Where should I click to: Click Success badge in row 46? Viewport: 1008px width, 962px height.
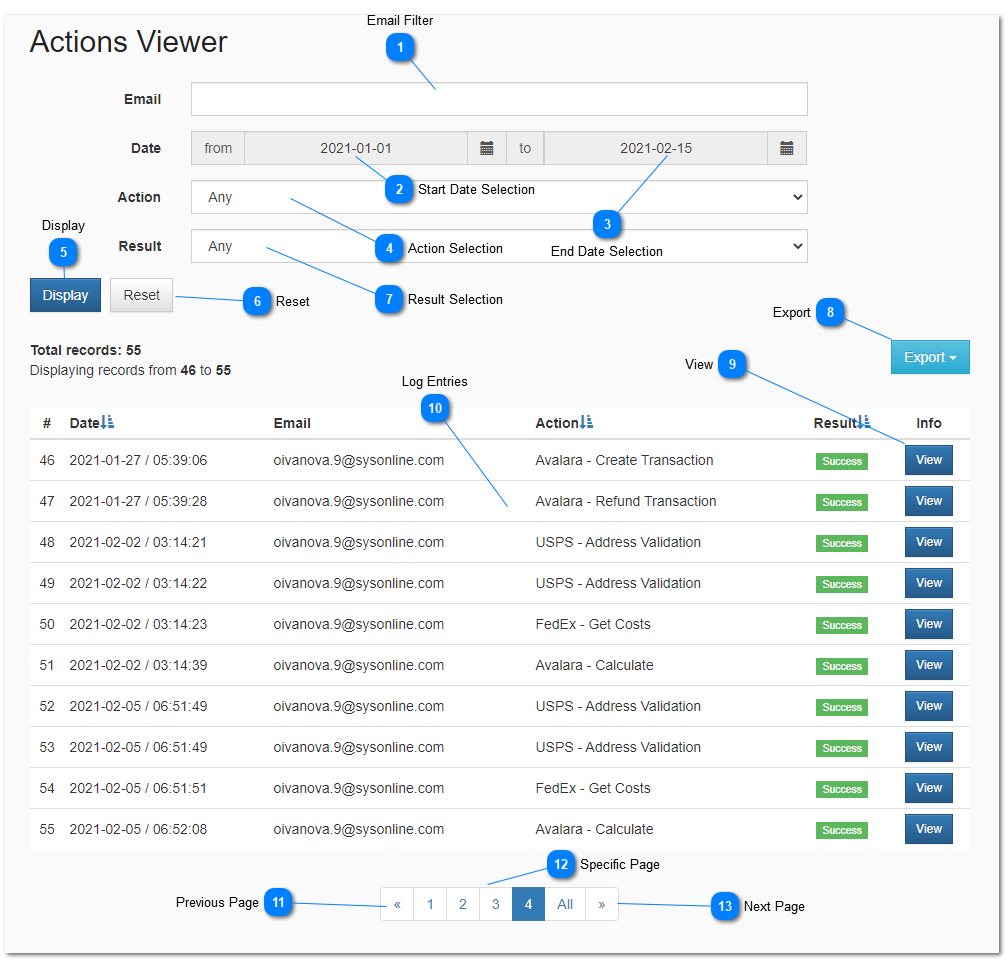pyautogui.click(x=842, y=462)
